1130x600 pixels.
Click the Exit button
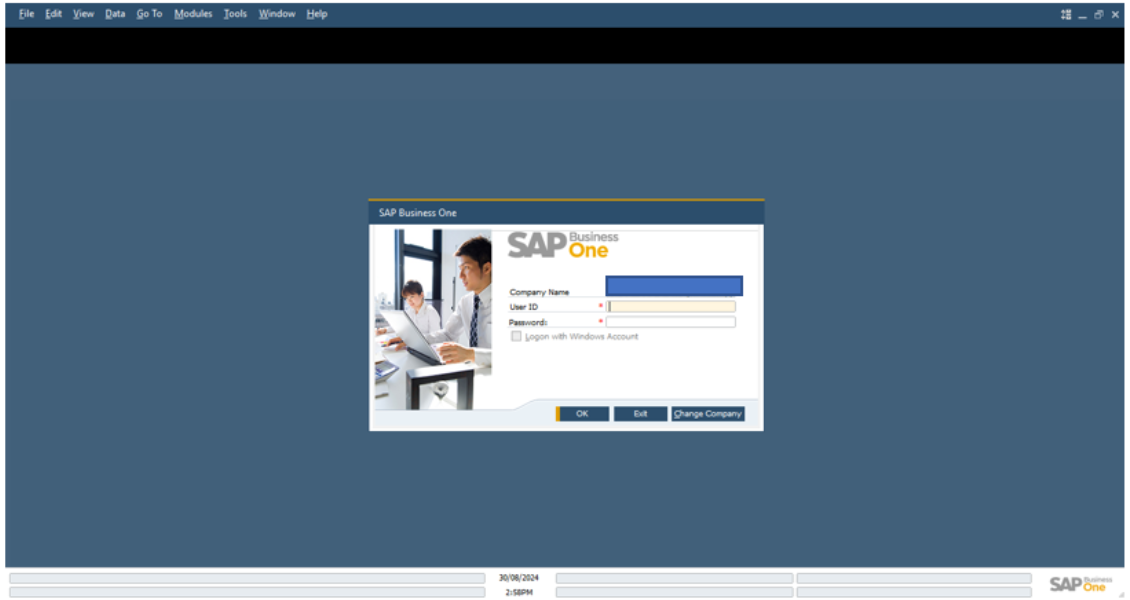click(640, 414)
